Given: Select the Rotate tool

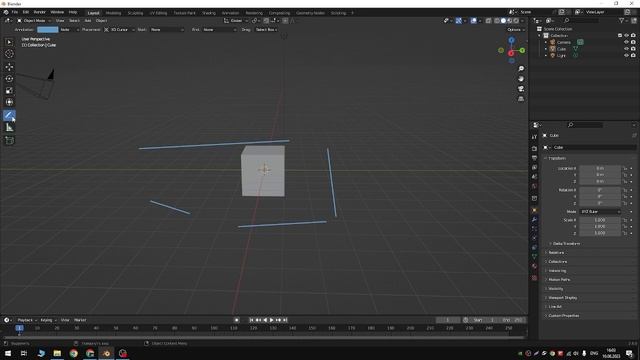Looking at the screenshot, I should point(9,78).
